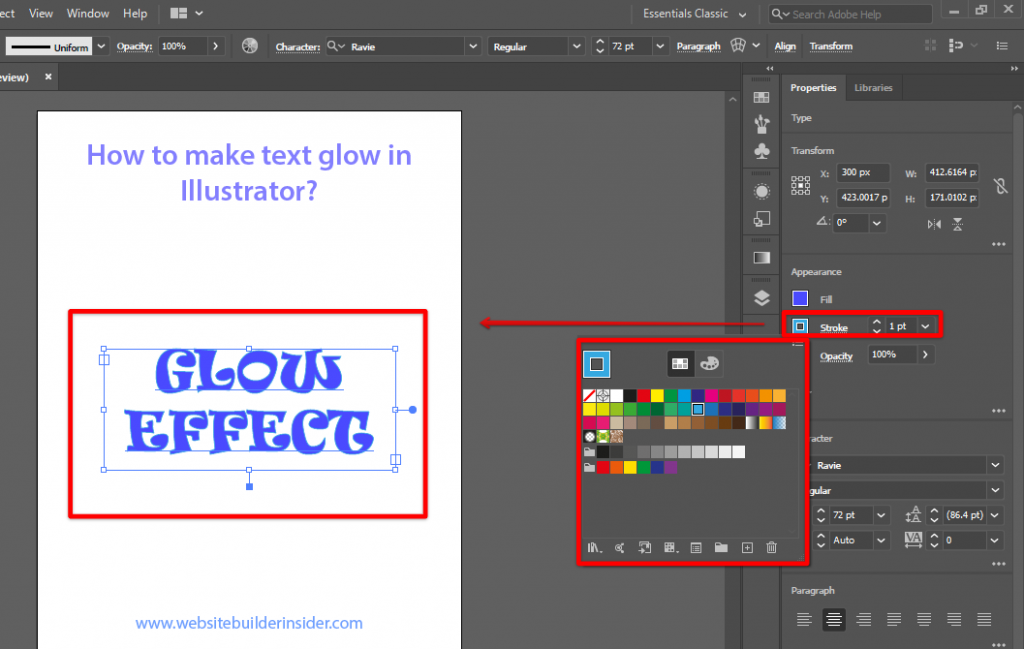
Task: Toggle constrain width and height proportions
Action: (1000, 186)
